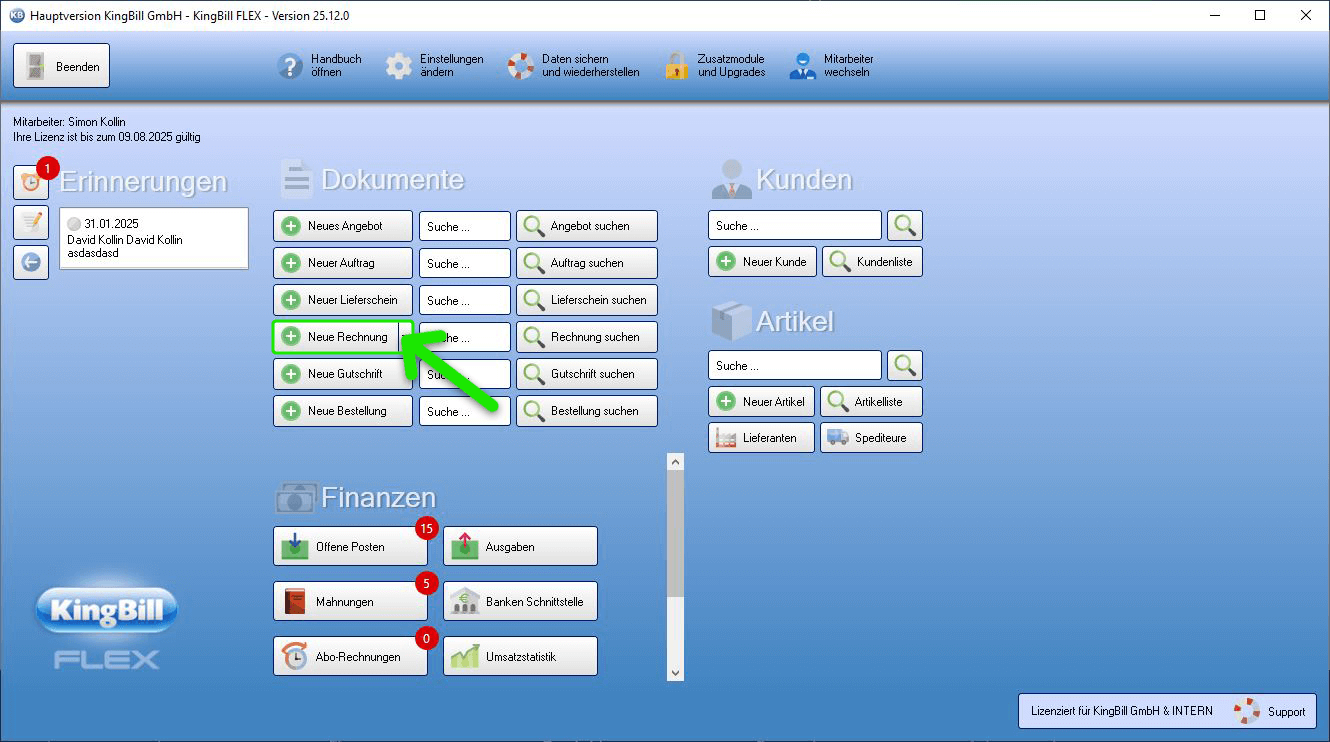Click Neue Bestellung button
The image size is (1330, 742).
[343, 411]
